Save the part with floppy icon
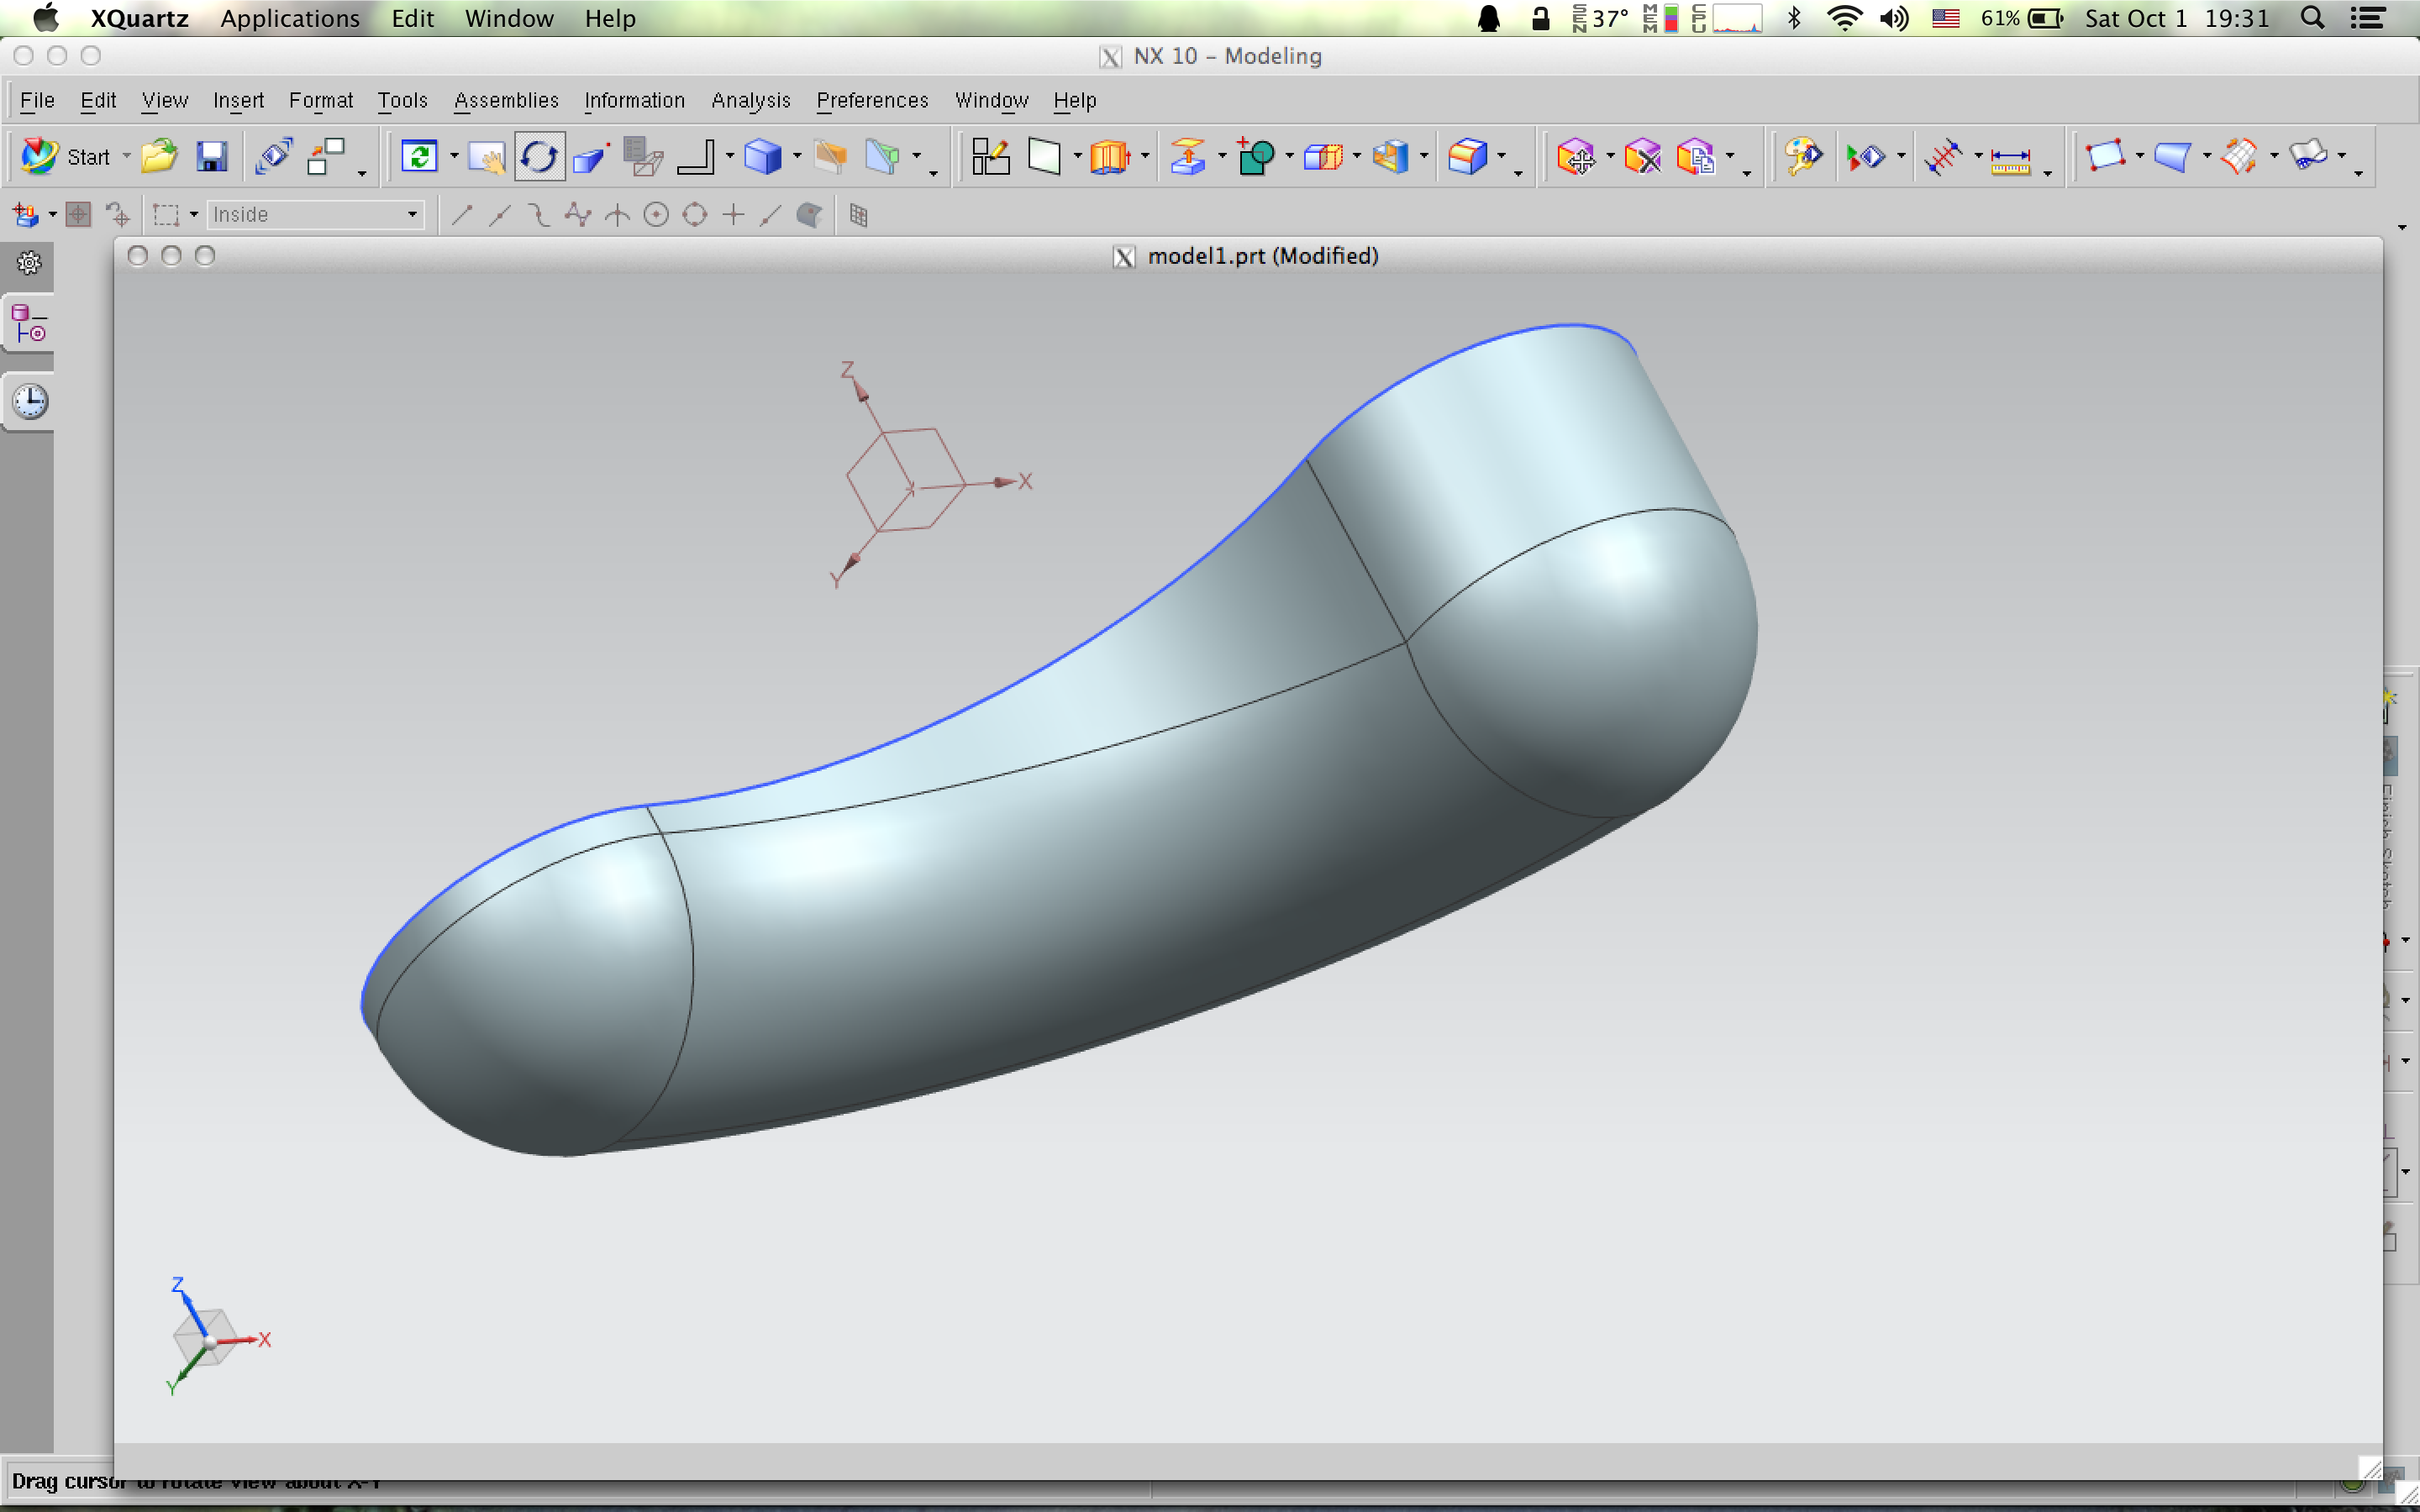The height and width of the screenshot is (1512, 2420). (x=211, y=157)
